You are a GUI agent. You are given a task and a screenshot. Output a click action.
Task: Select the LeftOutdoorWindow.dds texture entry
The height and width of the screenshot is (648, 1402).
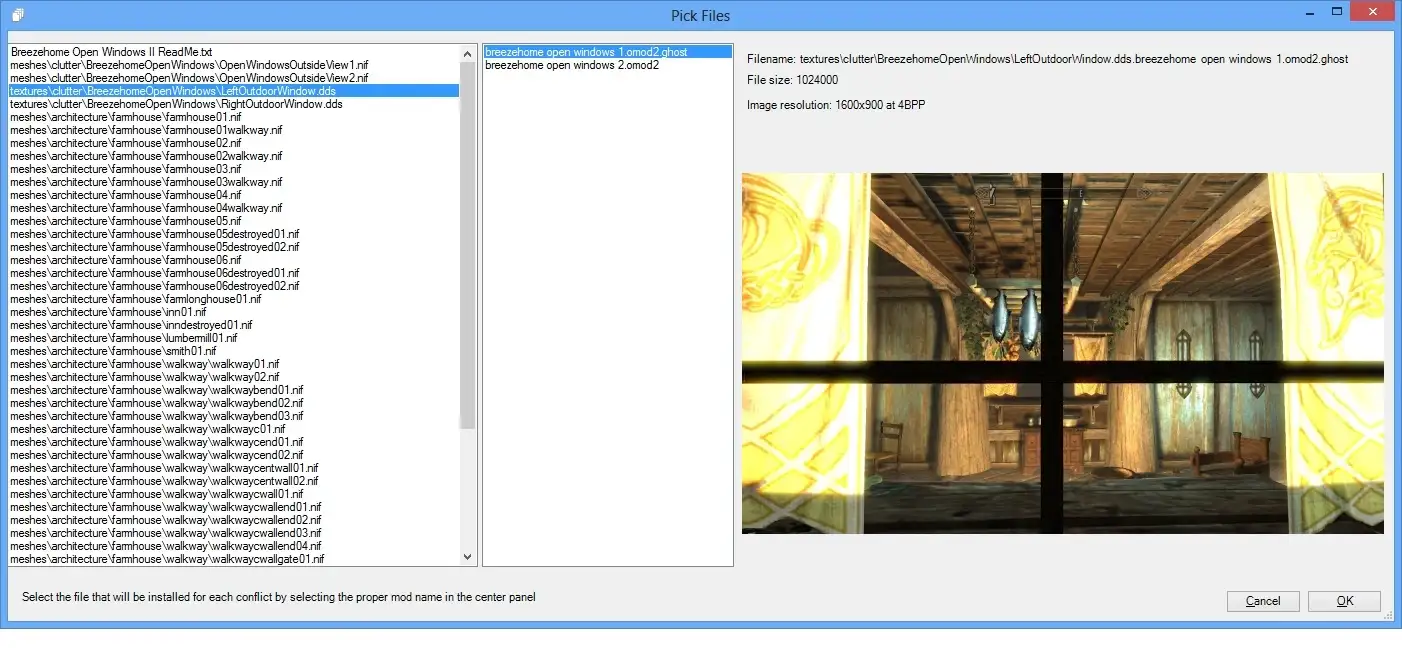172,91
